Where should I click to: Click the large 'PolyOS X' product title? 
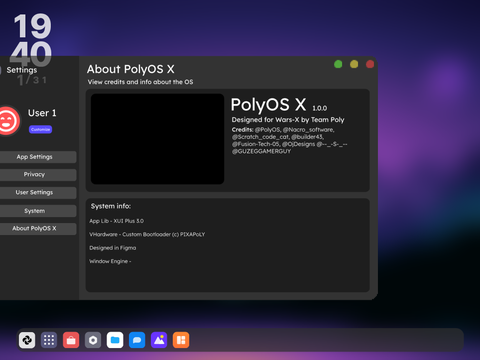268,105
